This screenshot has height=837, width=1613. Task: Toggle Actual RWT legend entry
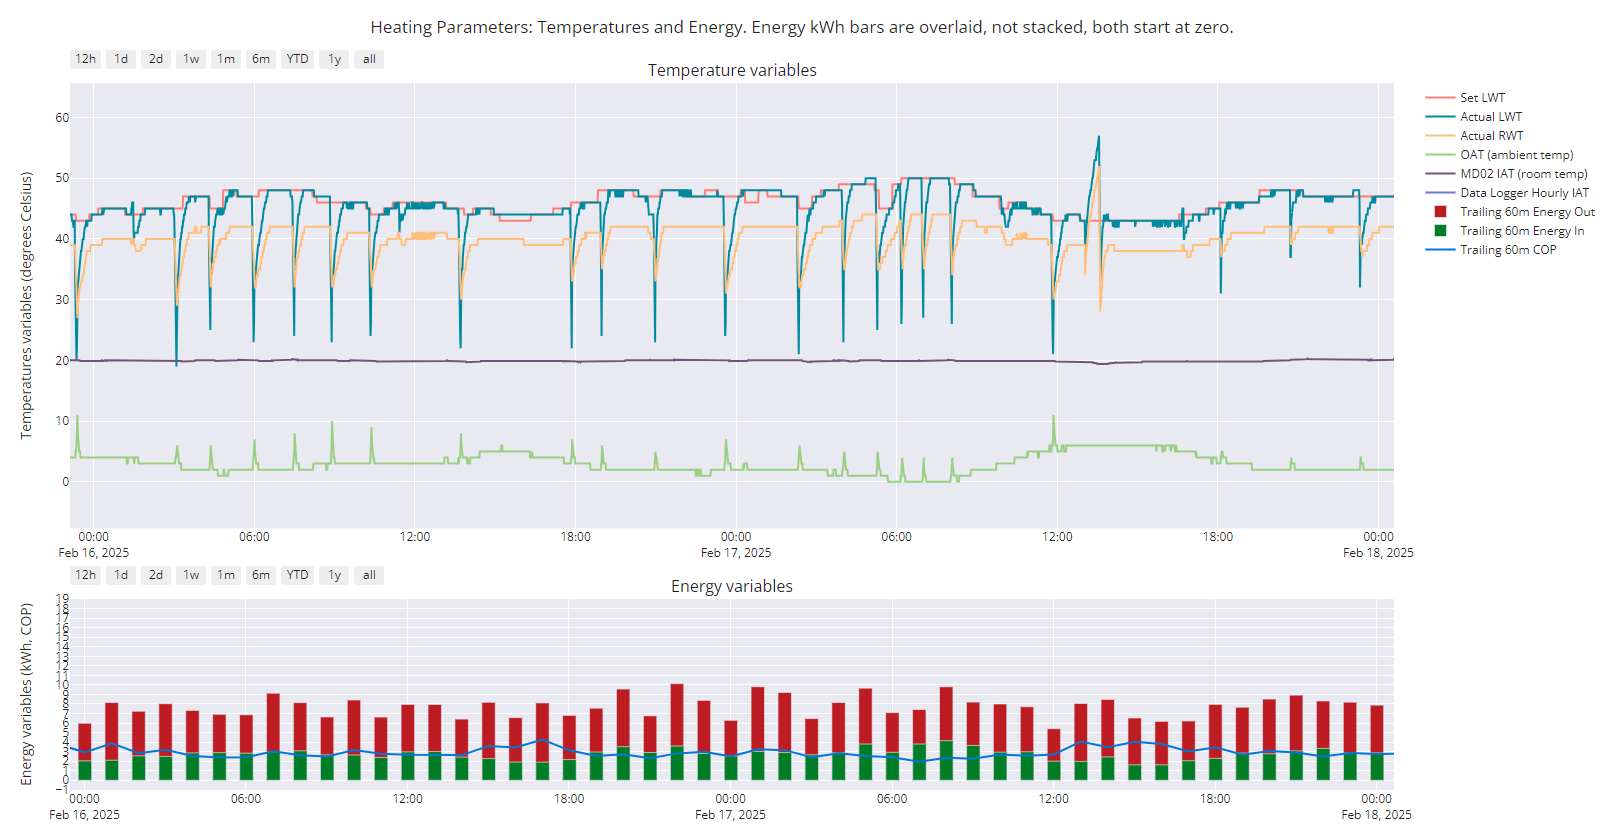[x=1491, y=136]
